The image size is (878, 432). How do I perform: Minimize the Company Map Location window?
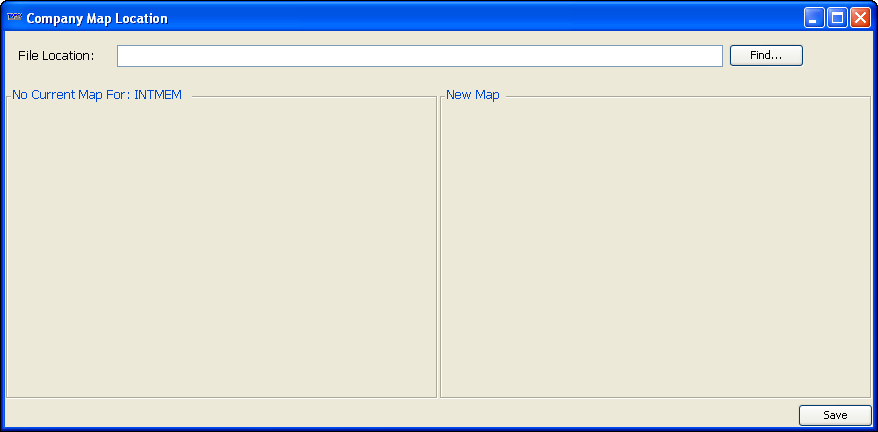[x=814, y=18]
